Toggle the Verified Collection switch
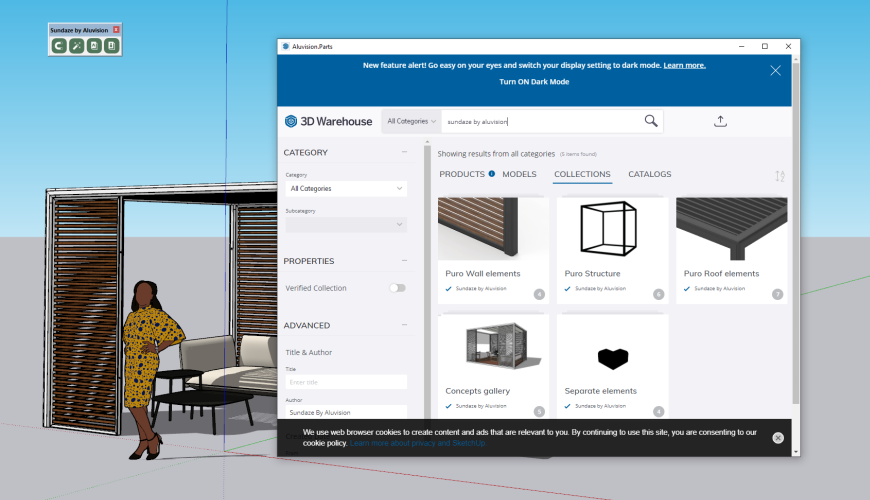This screenshot has height=500, width=870. point(398,288)
